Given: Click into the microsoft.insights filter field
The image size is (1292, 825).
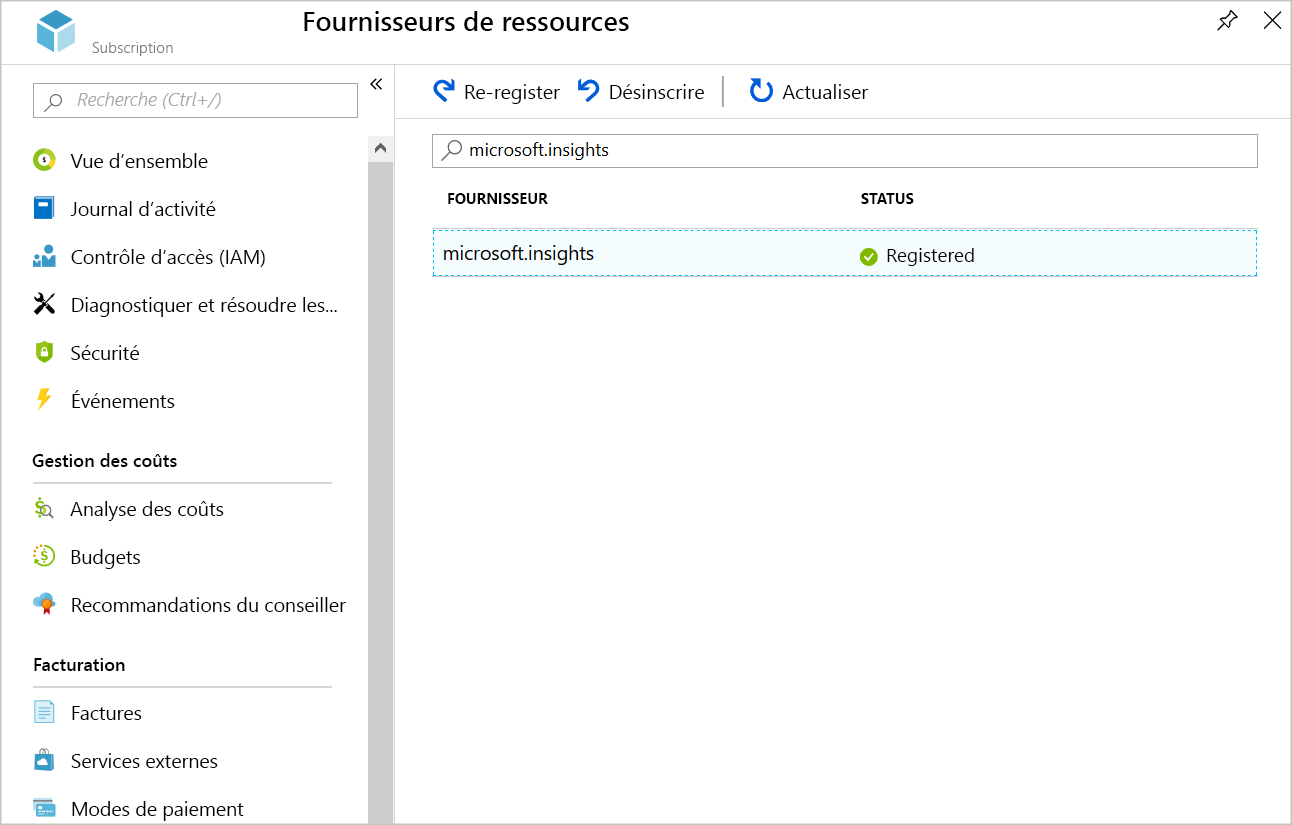Looking at the screenshot, I should (845, 151).
